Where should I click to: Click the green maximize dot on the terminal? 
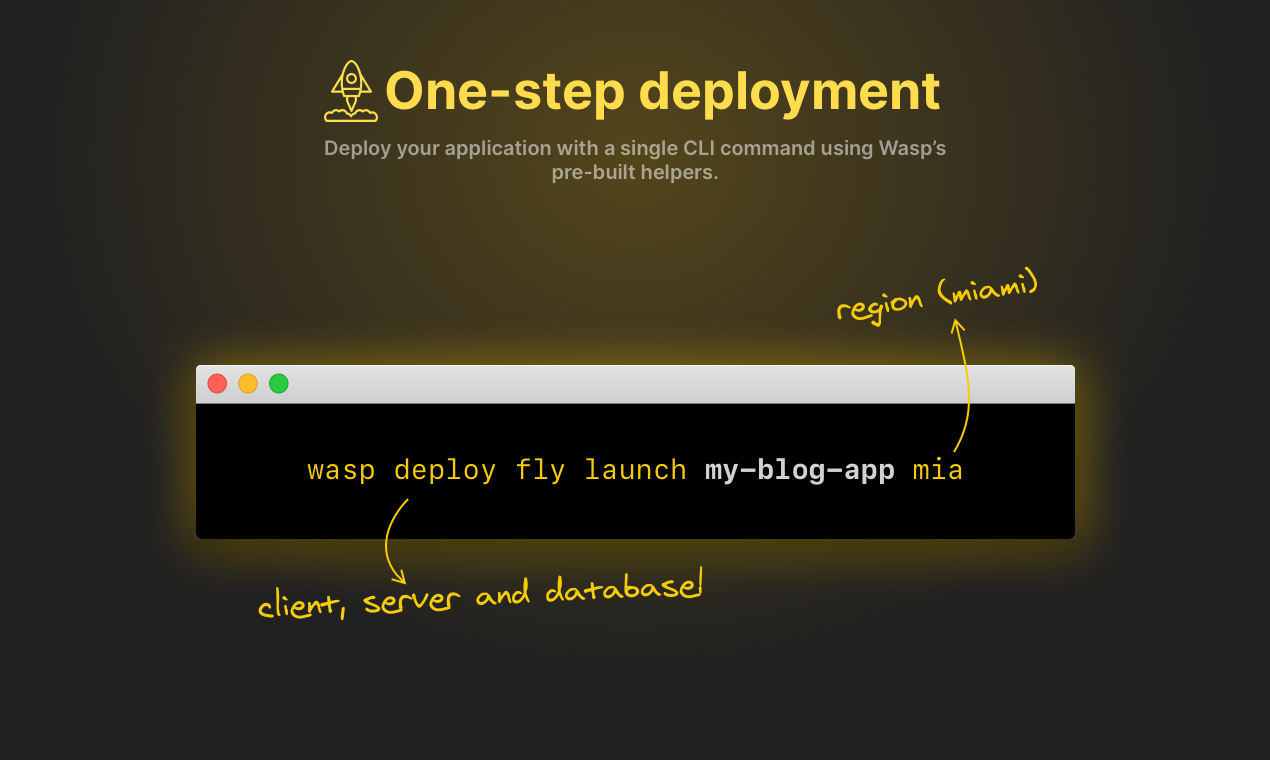pos(279,383)
